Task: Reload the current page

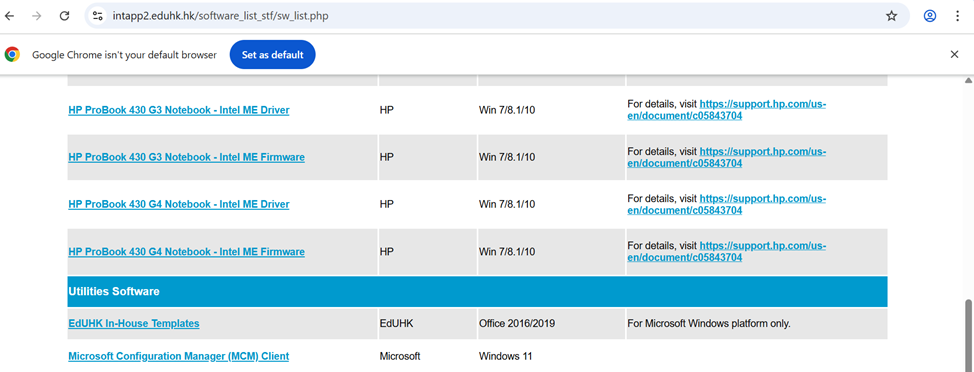Action: pos(64,16)
